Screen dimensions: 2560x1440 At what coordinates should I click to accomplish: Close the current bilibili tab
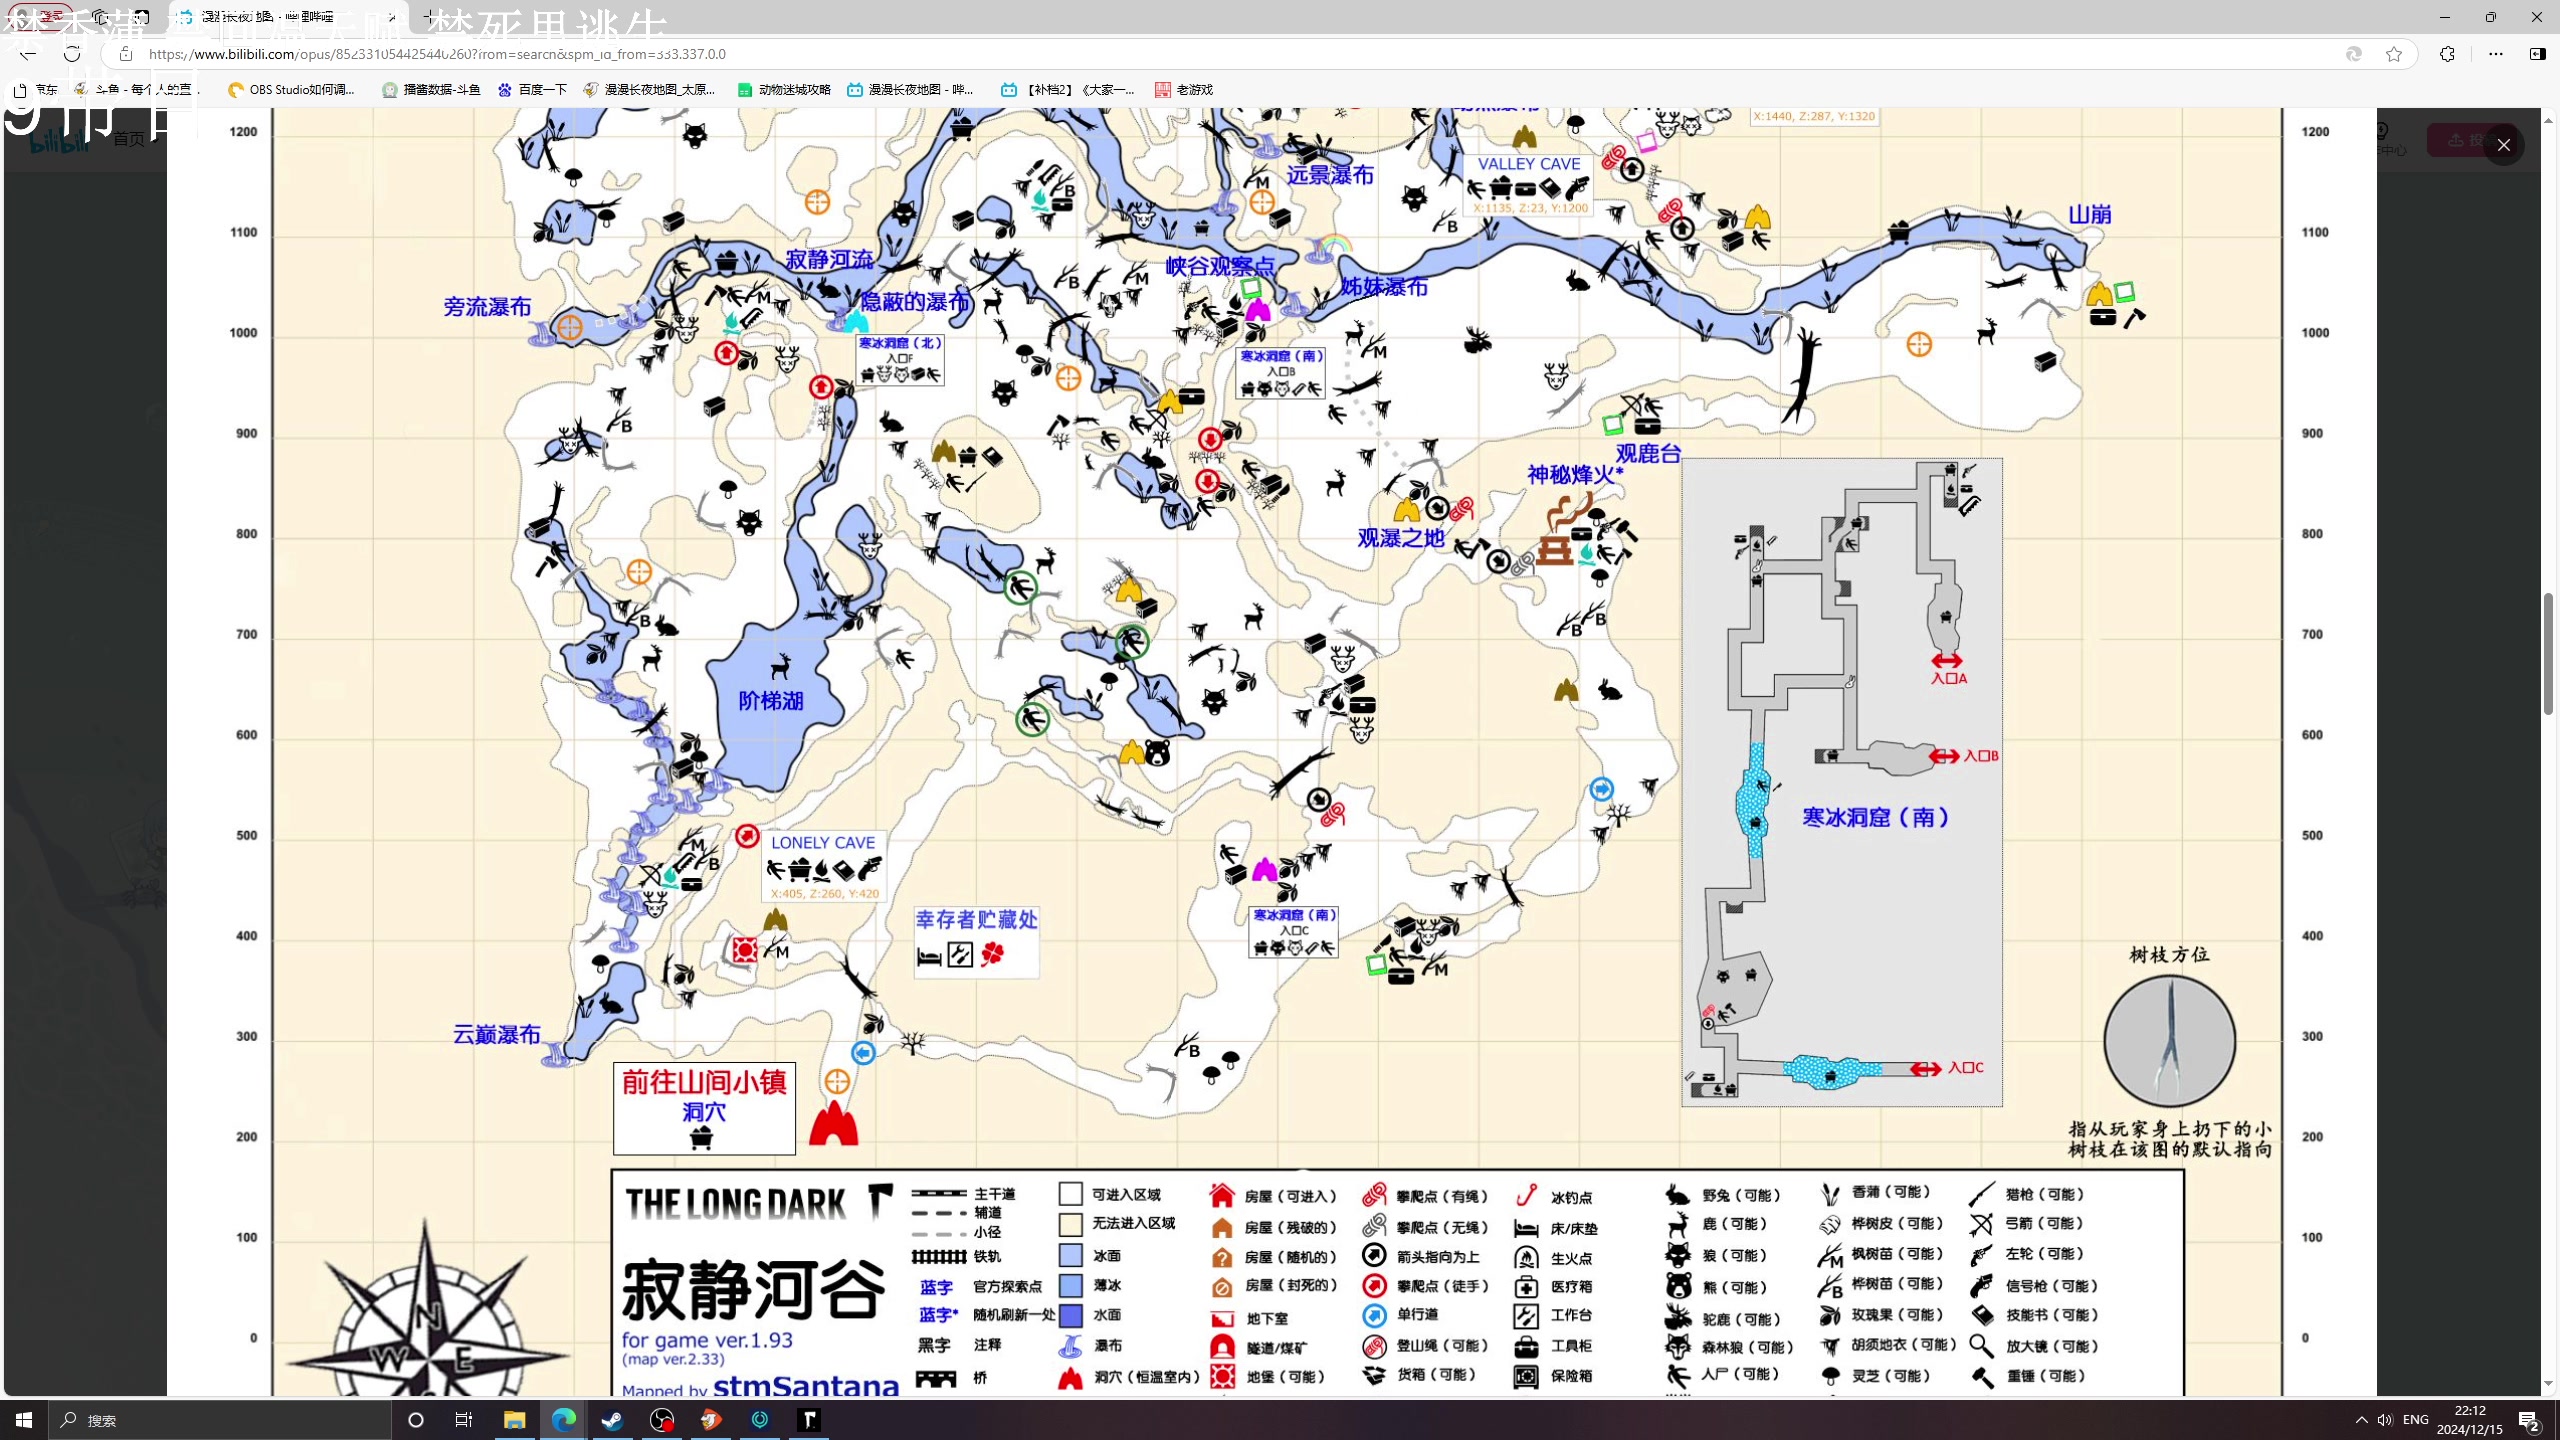(x=392, y=17)
